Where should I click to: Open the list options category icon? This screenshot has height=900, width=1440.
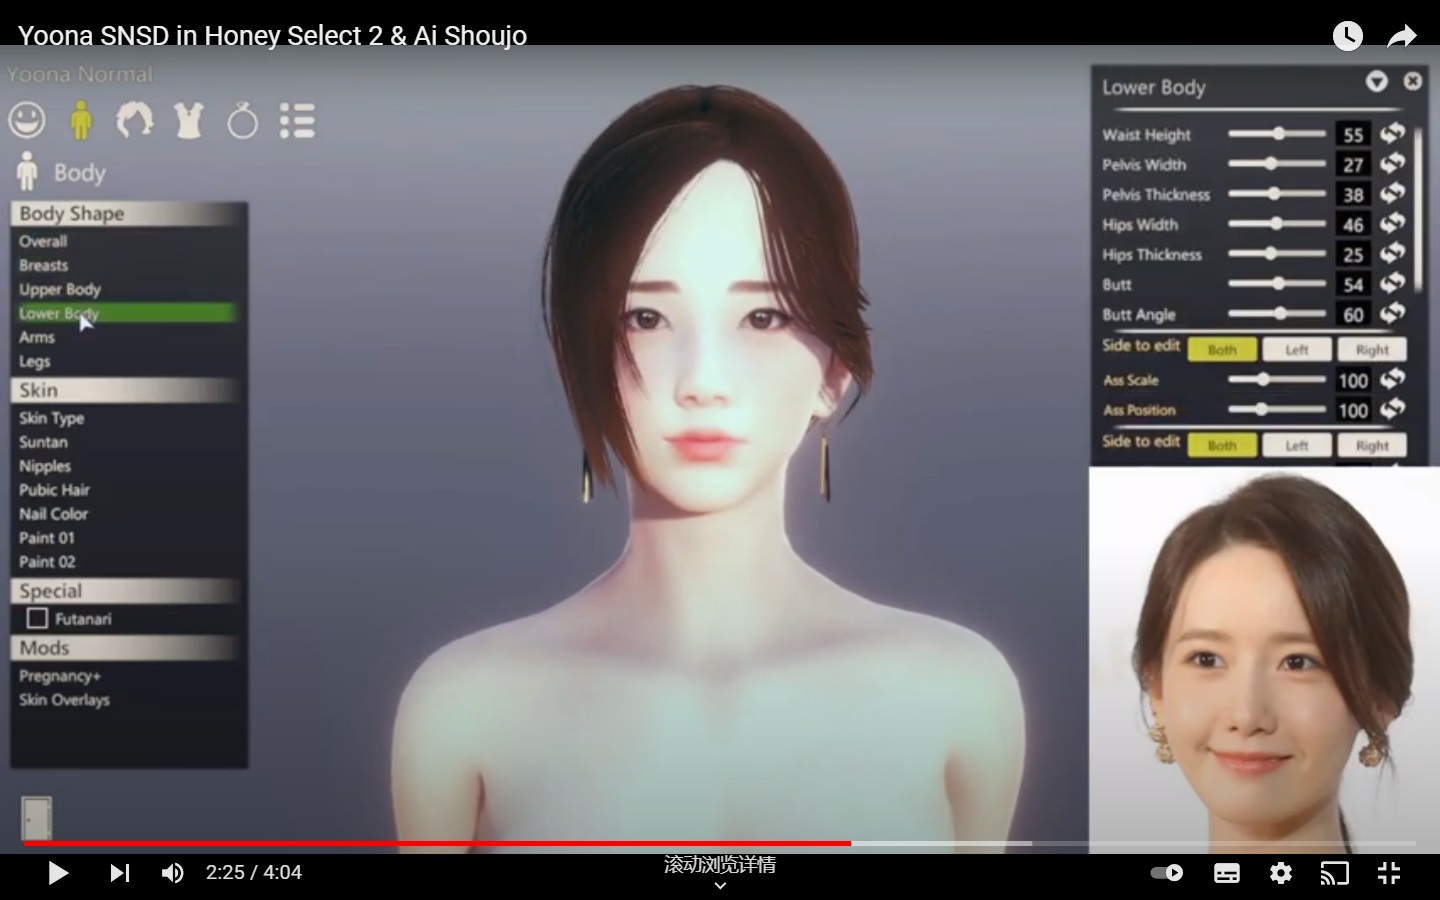click(297, 121)
